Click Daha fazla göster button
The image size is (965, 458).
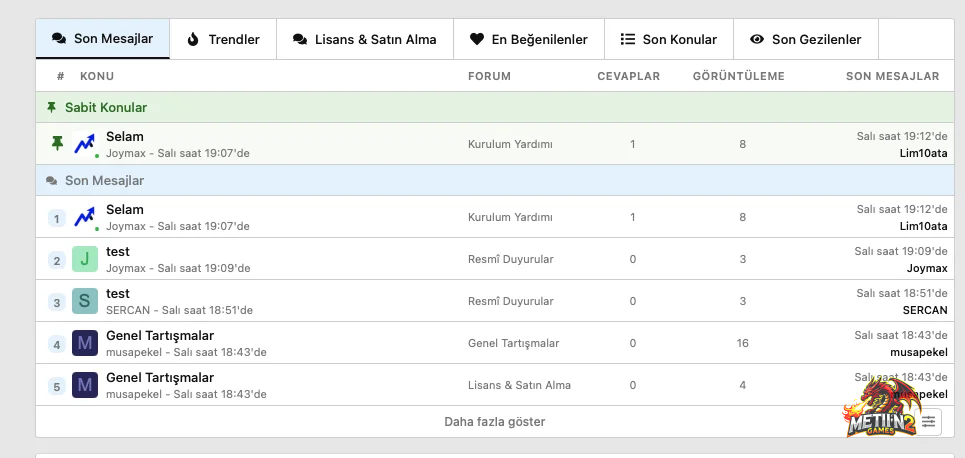[495, 422]
